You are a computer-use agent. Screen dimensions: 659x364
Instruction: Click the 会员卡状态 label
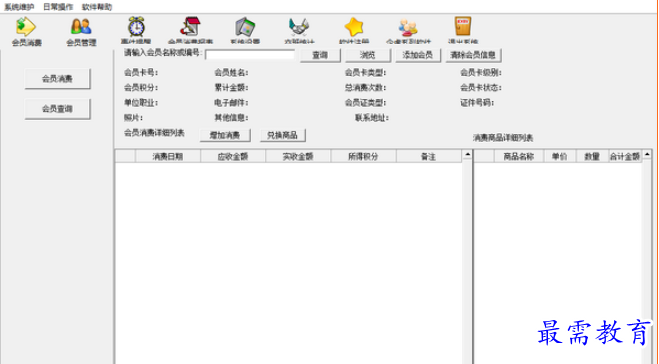(x=480, y=88)
